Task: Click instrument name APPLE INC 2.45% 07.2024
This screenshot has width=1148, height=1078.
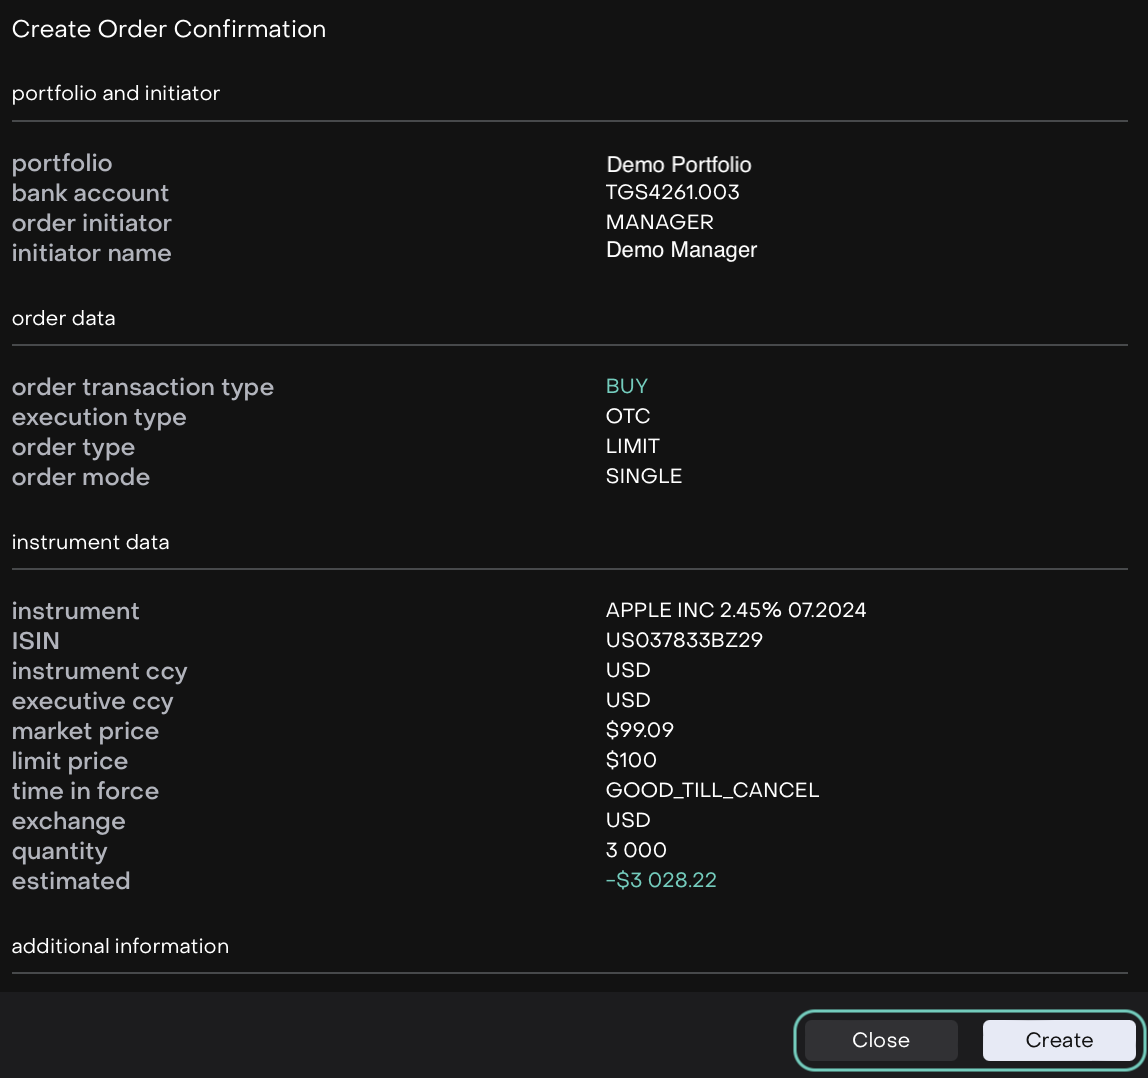Action: [x=736, y=610]
